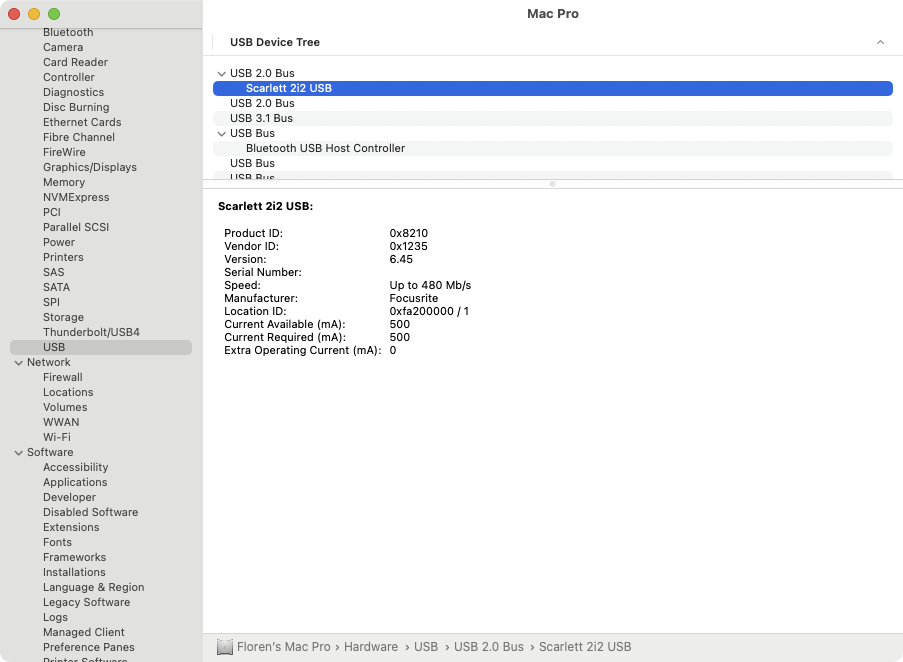Open SAS in the sidebar
Viewport: 903px width, 662px height.
tap(54, 272)
